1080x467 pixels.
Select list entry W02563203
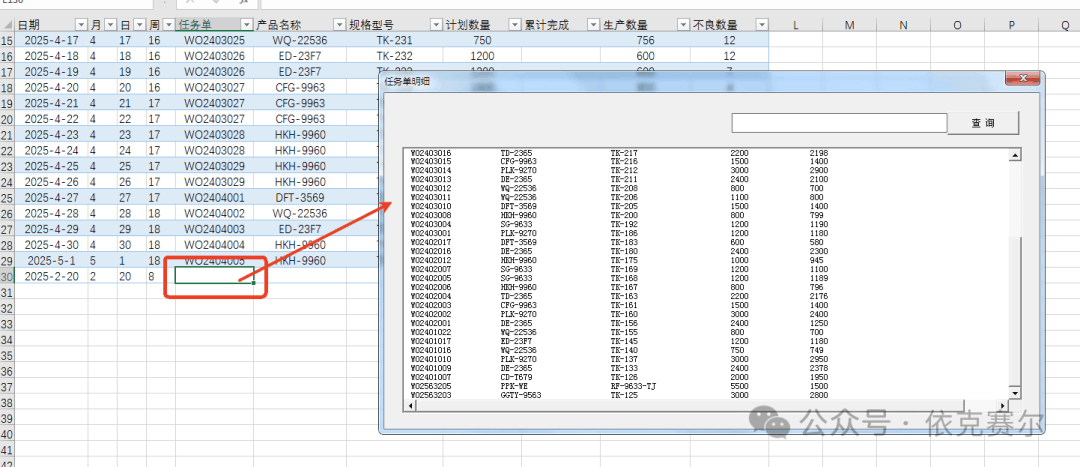pyautogui.click(x=431, y=395)
